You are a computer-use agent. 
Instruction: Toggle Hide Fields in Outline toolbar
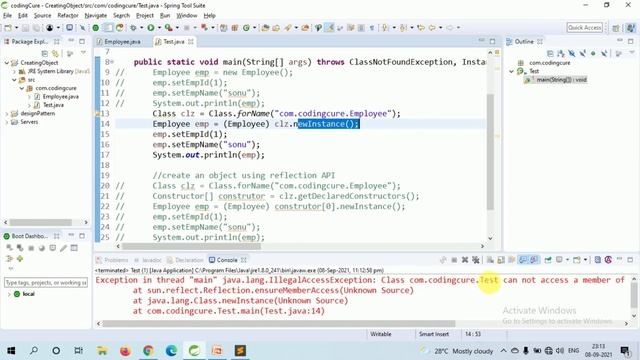tap(572, 53)
